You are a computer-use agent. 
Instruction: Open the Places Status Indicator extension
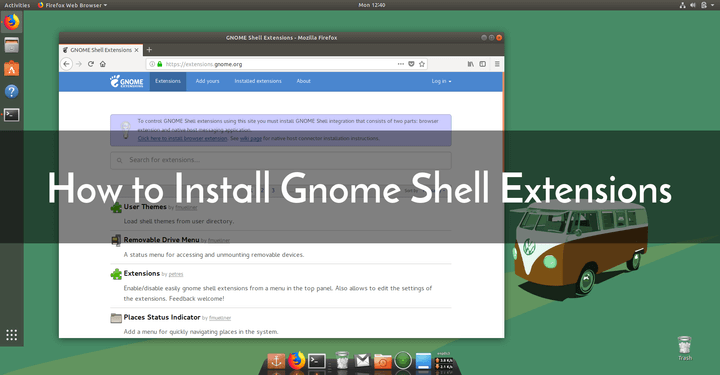(x=162, y=317)
